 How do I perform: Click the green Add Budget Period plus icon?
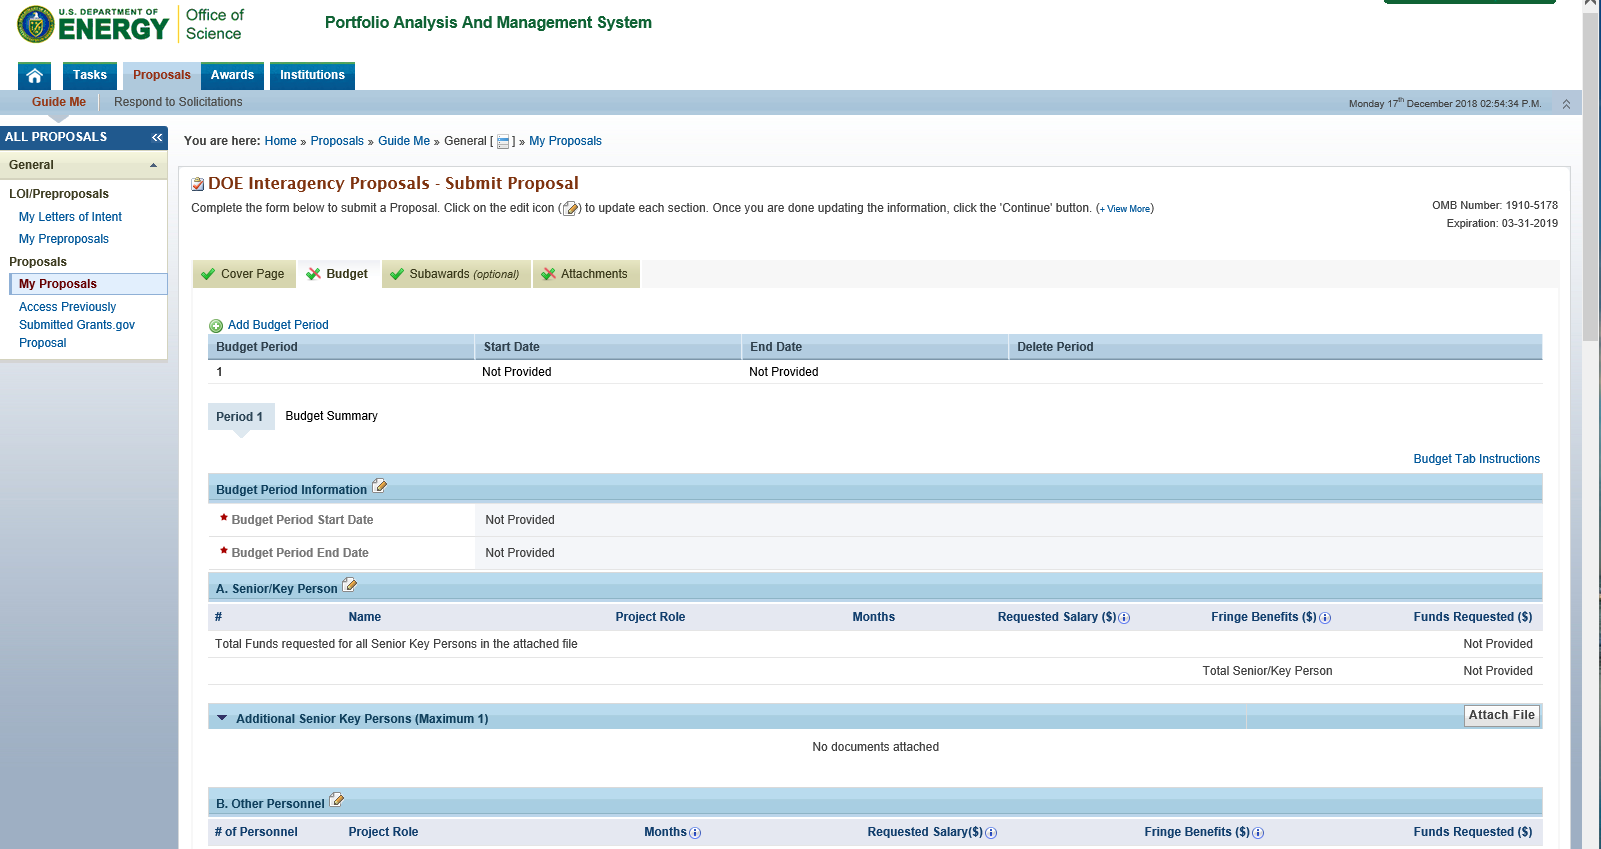[x=216, y=326]
